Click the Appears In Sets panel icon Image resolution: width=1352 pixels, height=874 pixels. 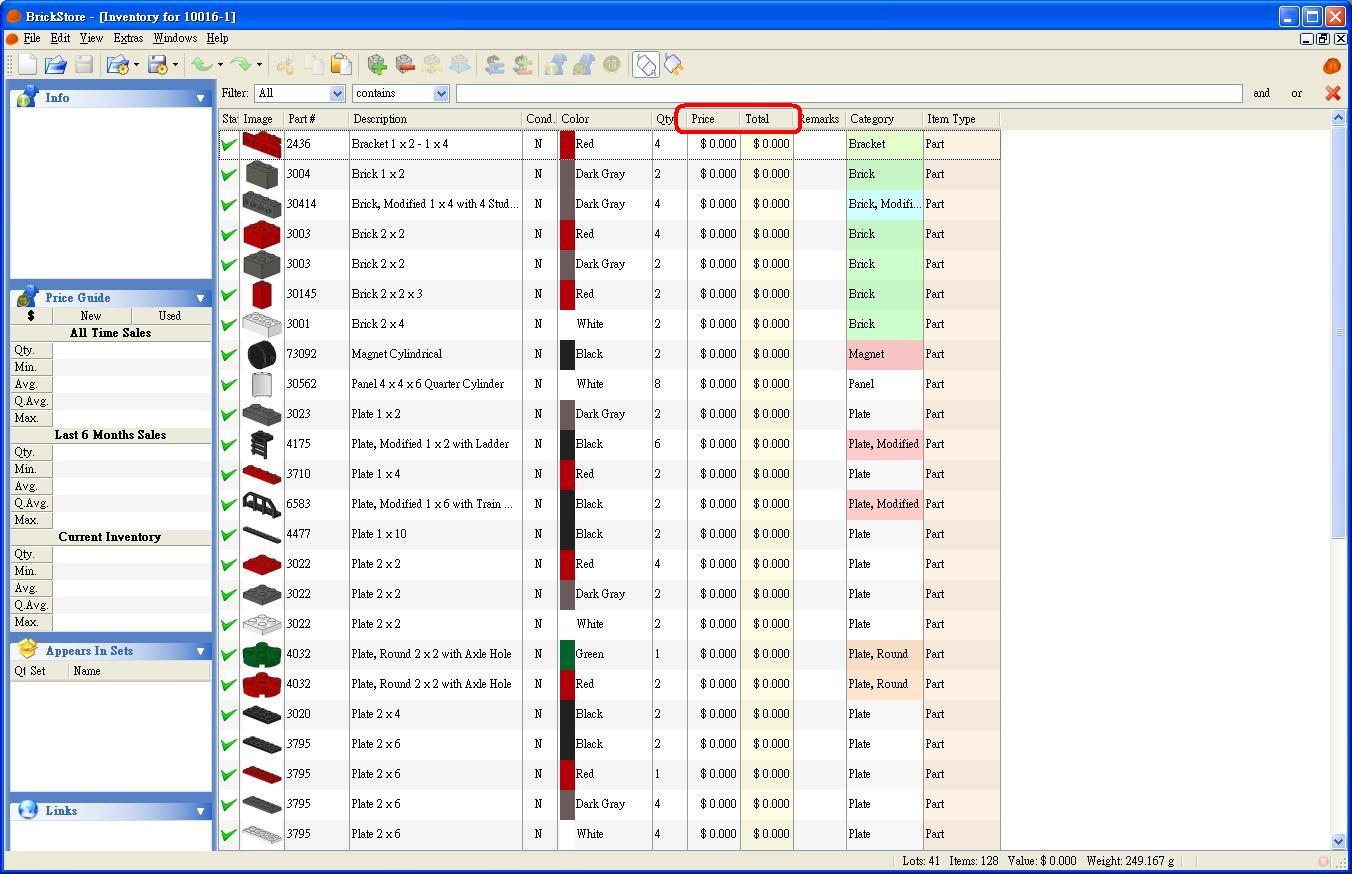[x=27, y=650]
